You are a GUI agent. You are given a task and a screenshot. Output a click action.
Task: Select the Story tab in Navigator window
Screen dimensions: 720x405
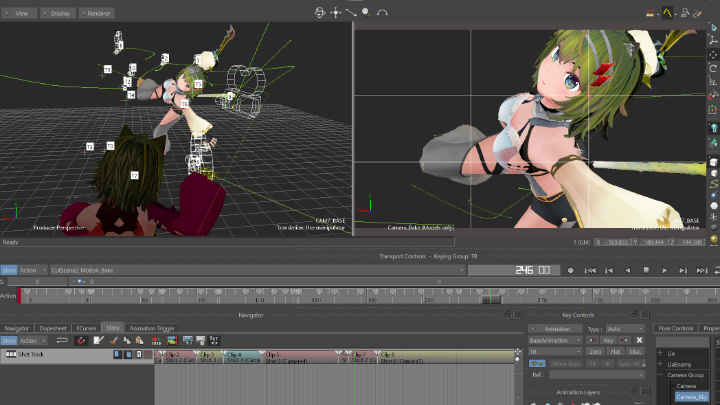tap(112, 327)
